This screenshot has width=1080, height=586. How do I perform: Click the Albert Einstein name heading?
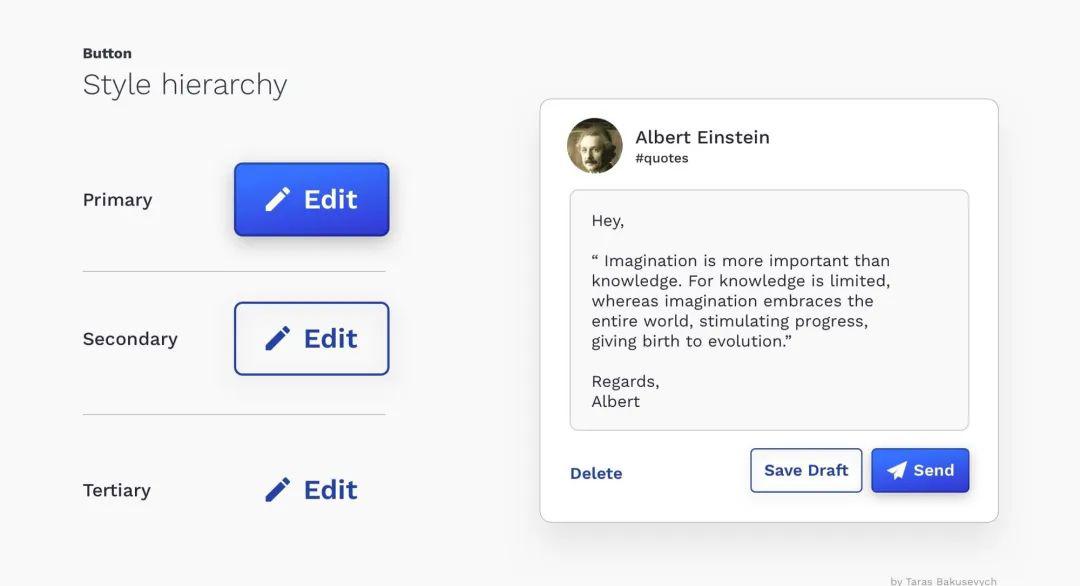point(702,137)
